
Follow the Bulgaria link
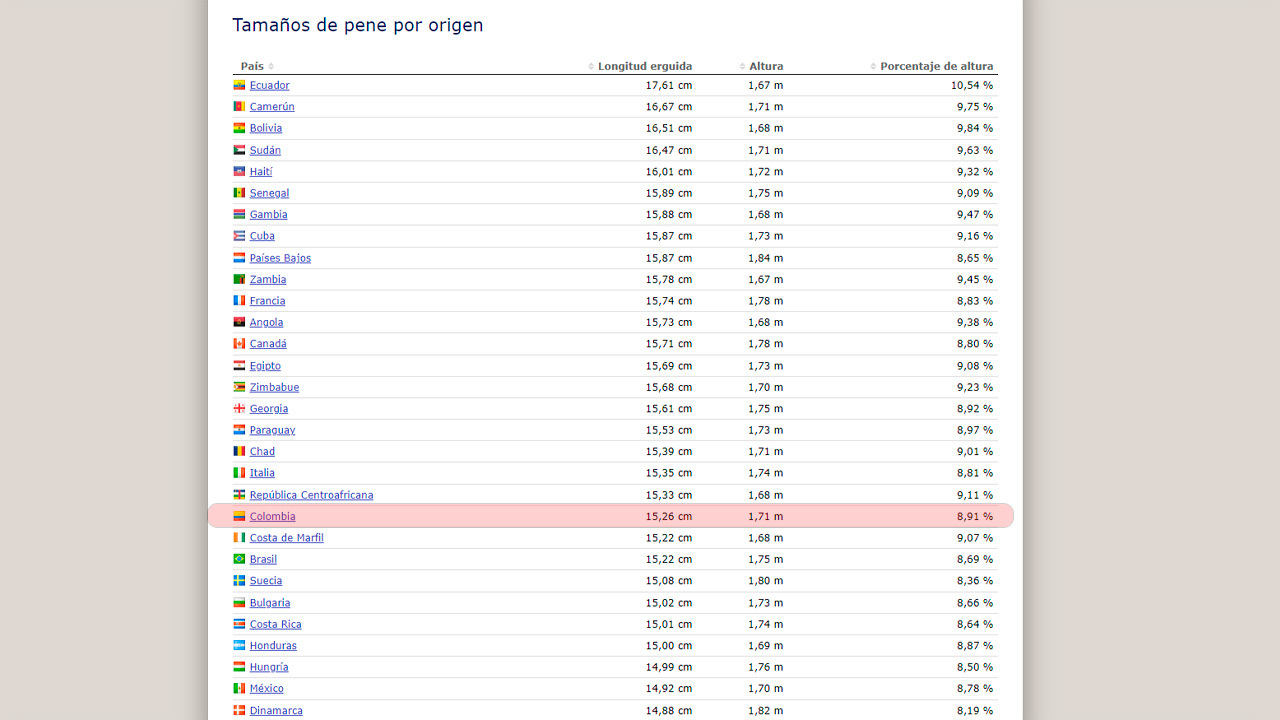click(270, 603)
